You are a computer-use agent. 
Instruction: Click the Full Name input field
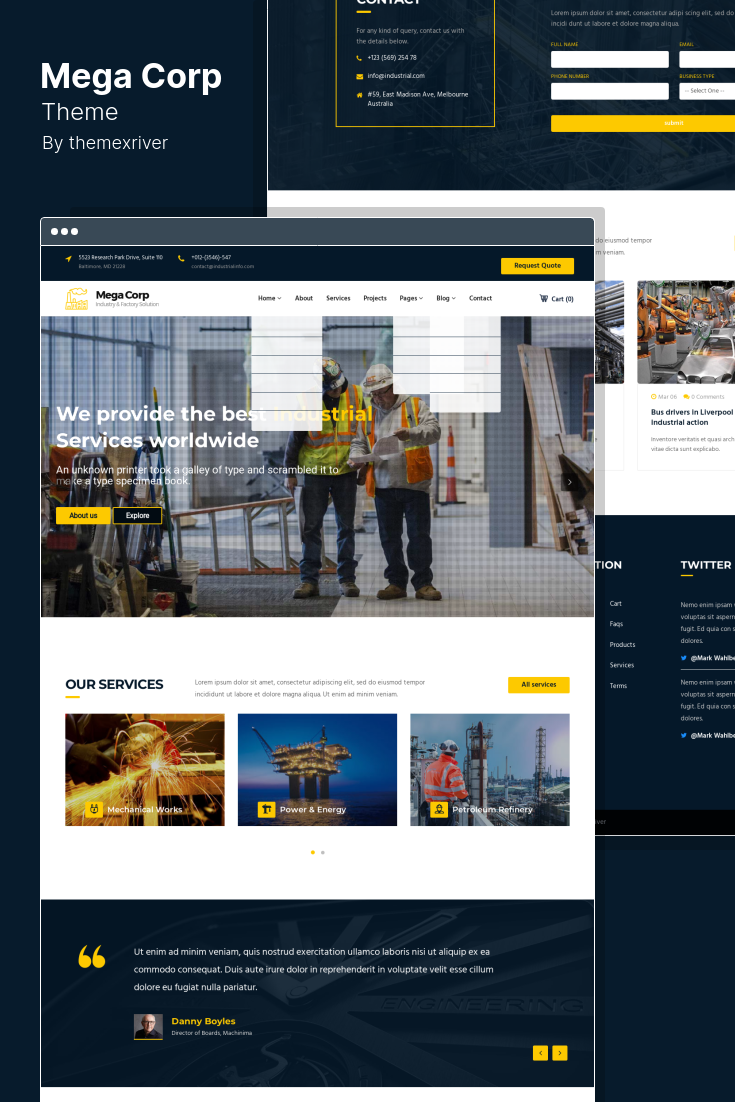[x=610, y=59]
